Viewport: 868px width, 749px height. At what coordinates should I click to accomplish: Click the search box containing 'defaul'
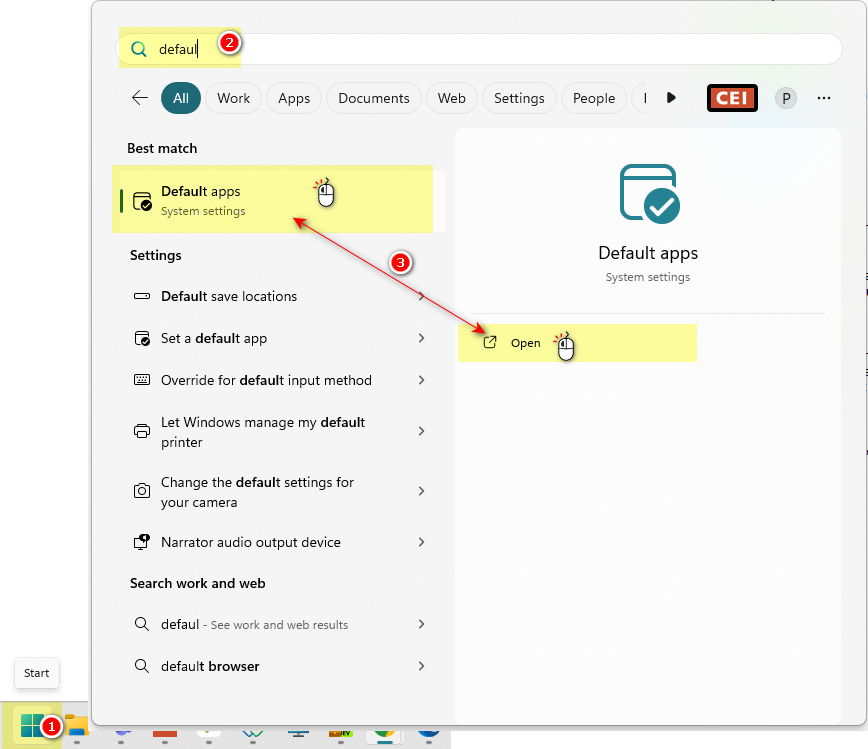pyautogui.click(x=480, y=49)
